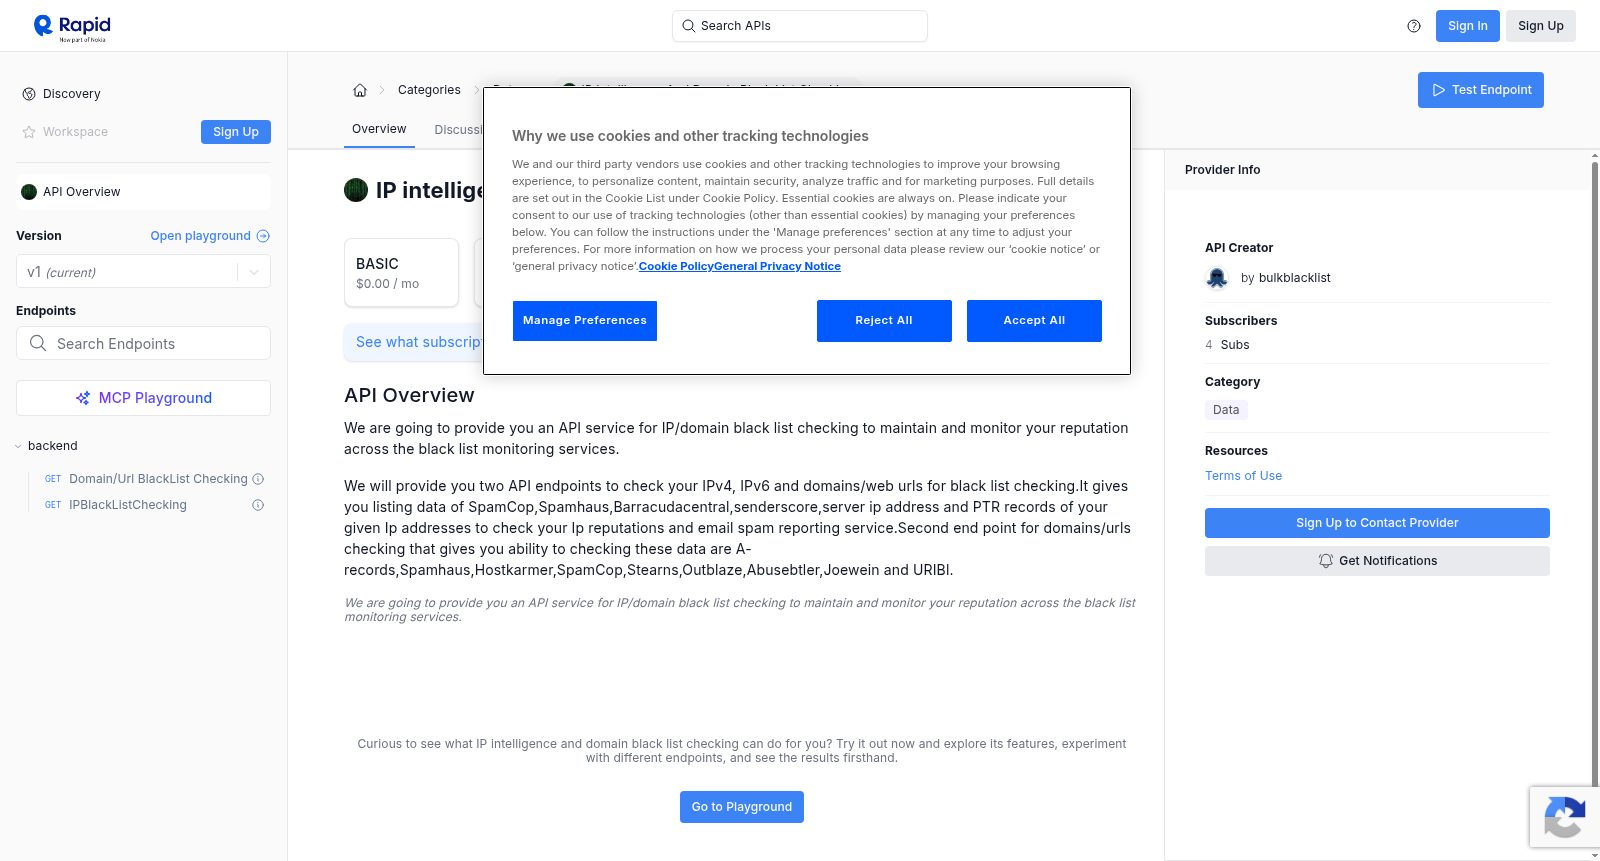
Task: Select the Domain/Url BlackList Checking endpoint
Action: tap(158, 479)
